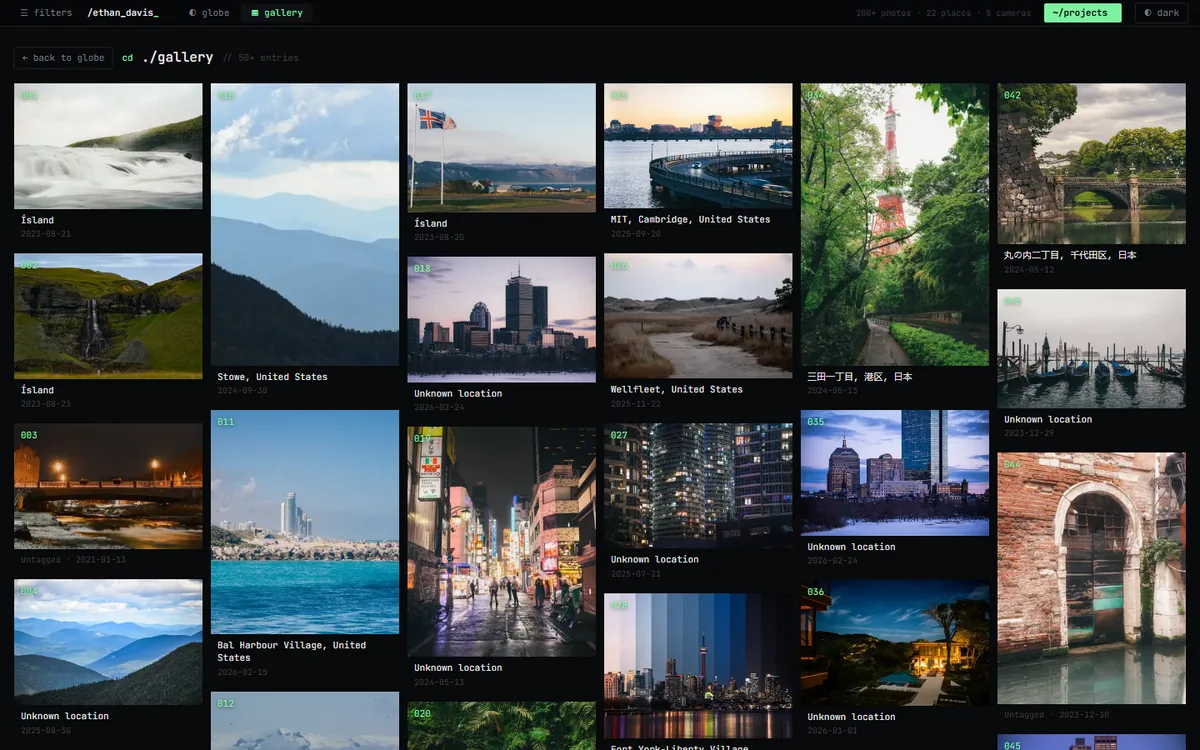Click the date 2025-07-21 under towers photo

[x=636, y=574]
